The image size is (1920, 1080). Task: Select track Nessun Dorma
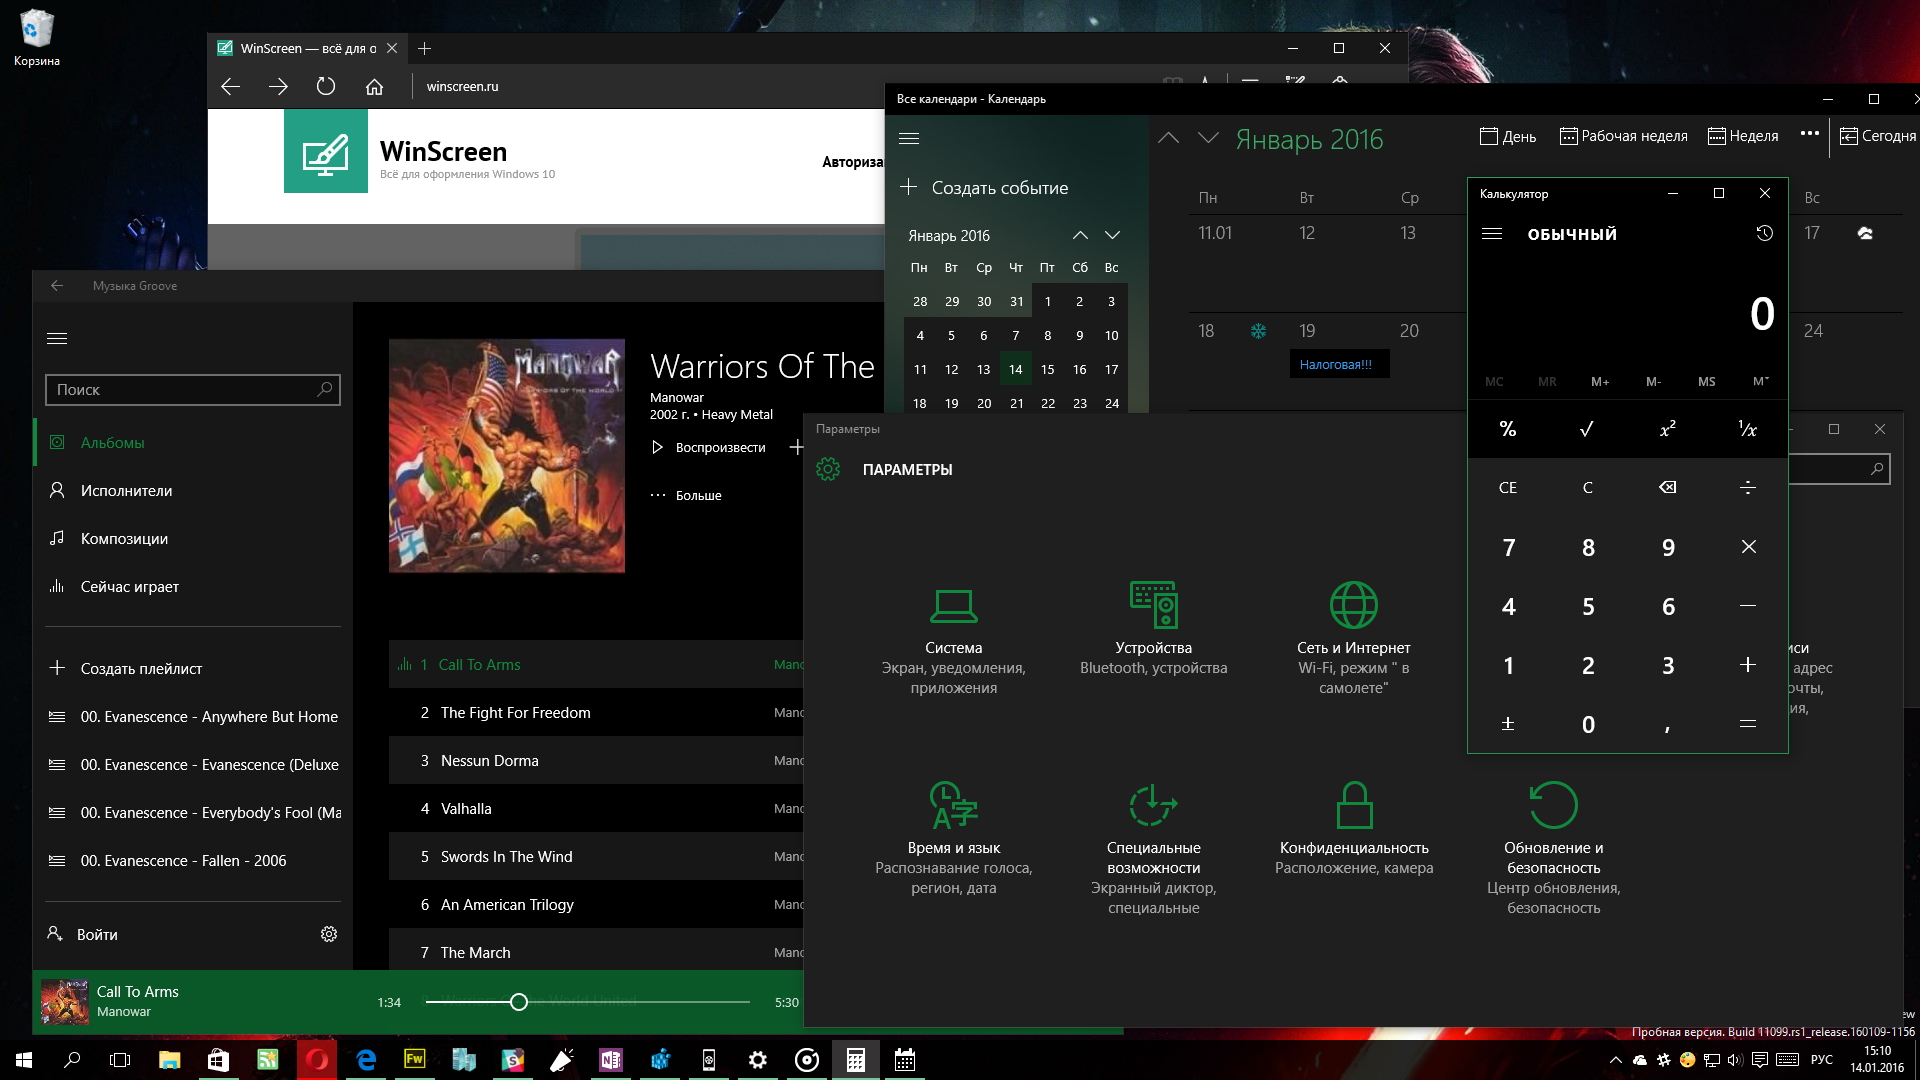point(596,760)
